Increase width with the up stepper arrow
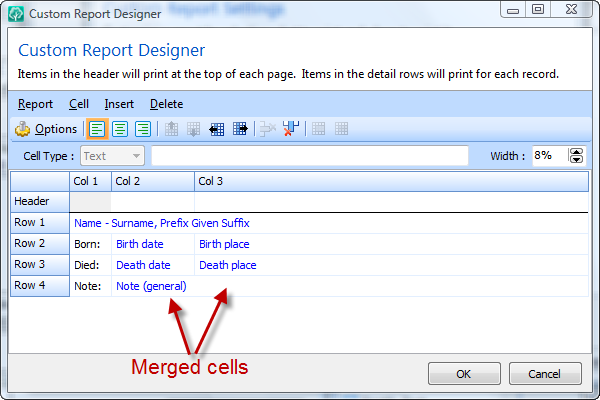The width and height of the screenshot is (600, 400). [576, 152]
